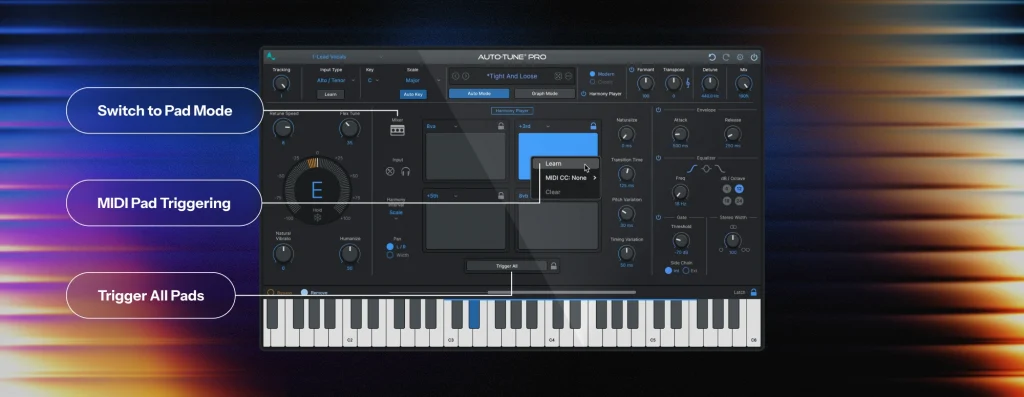Click the preset minus icon at the right end

568,76
